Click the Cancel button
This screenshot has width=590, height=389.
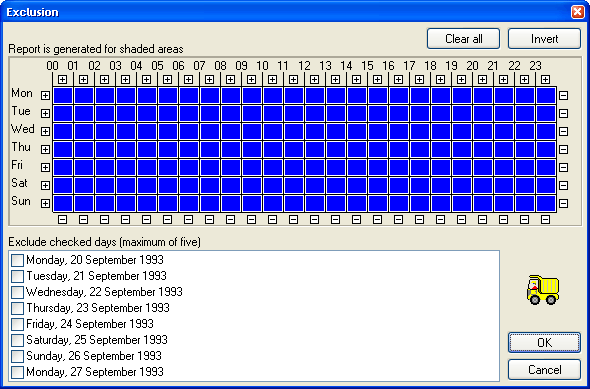544,369
